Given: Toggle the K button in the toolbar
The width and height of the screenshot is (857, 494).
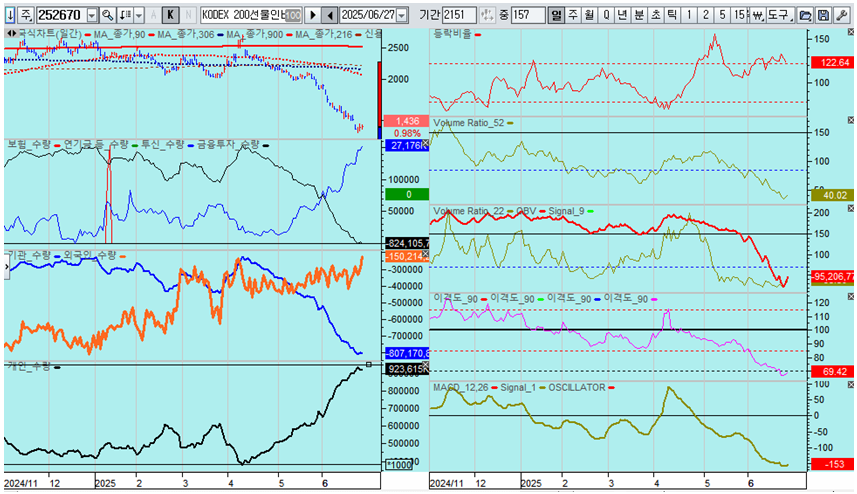Looking at the screenshot, I should click(x=170, y=16).
